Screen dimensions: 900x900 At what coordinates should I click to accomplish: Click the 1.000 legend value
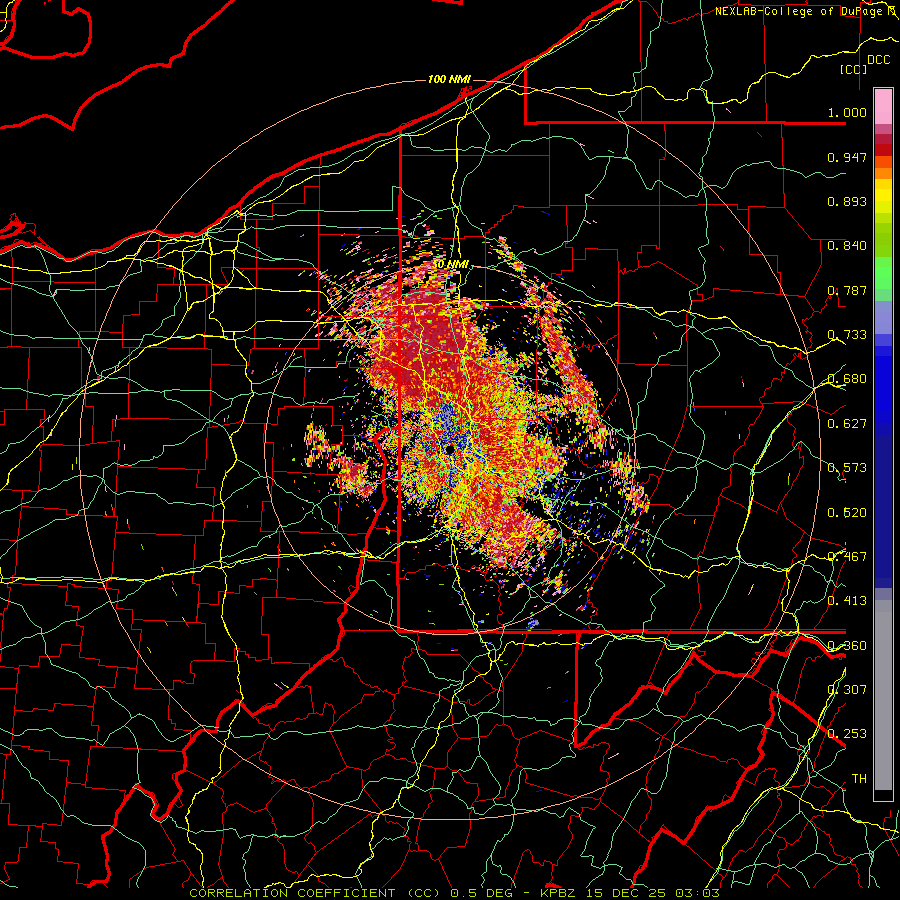[x=847, y=112]
